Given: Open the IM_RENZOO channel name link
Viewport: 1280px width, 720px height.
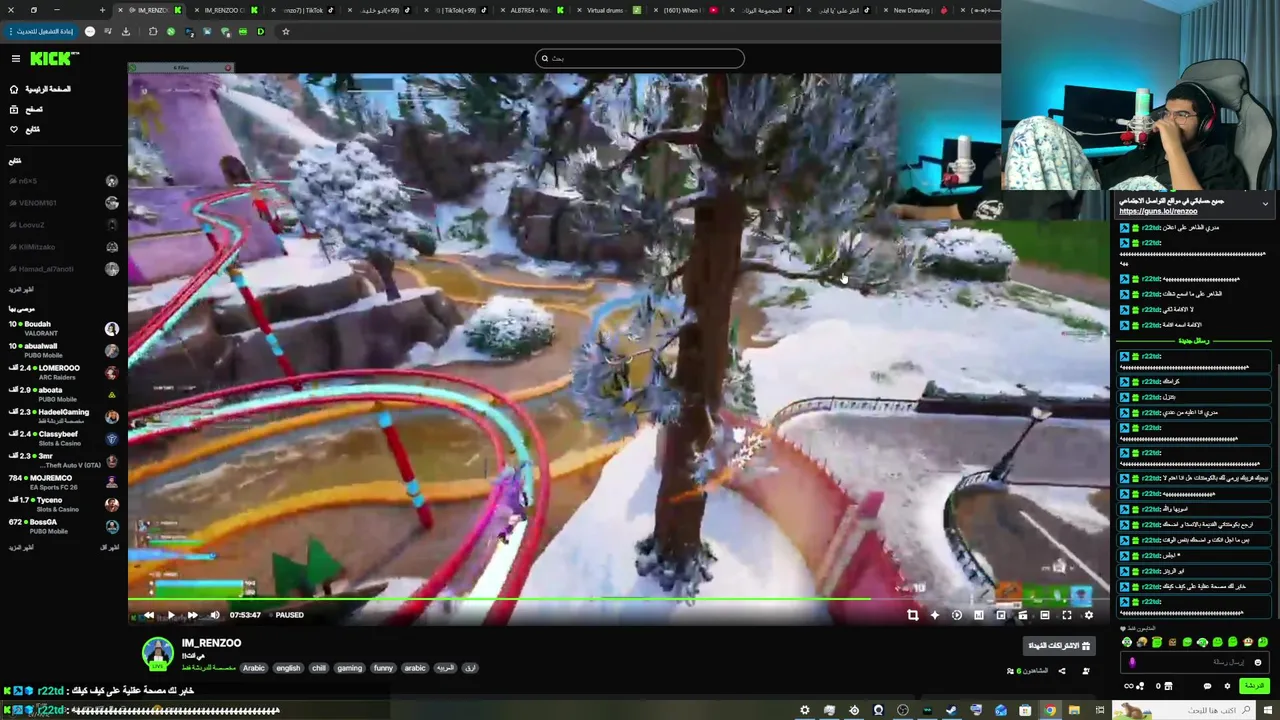Looking at the screenshot, I should point(211,643).
